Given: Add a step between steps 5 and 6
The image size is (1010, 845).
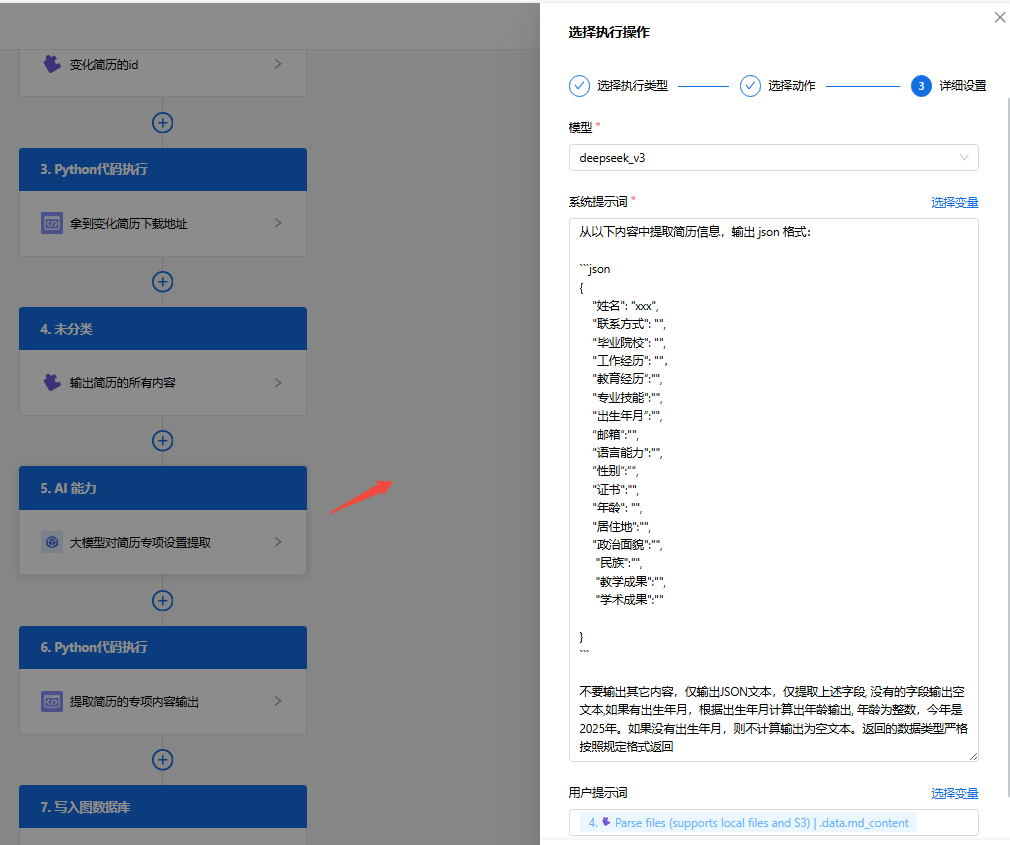Looking at the screenshot, I should pos(162,600).
